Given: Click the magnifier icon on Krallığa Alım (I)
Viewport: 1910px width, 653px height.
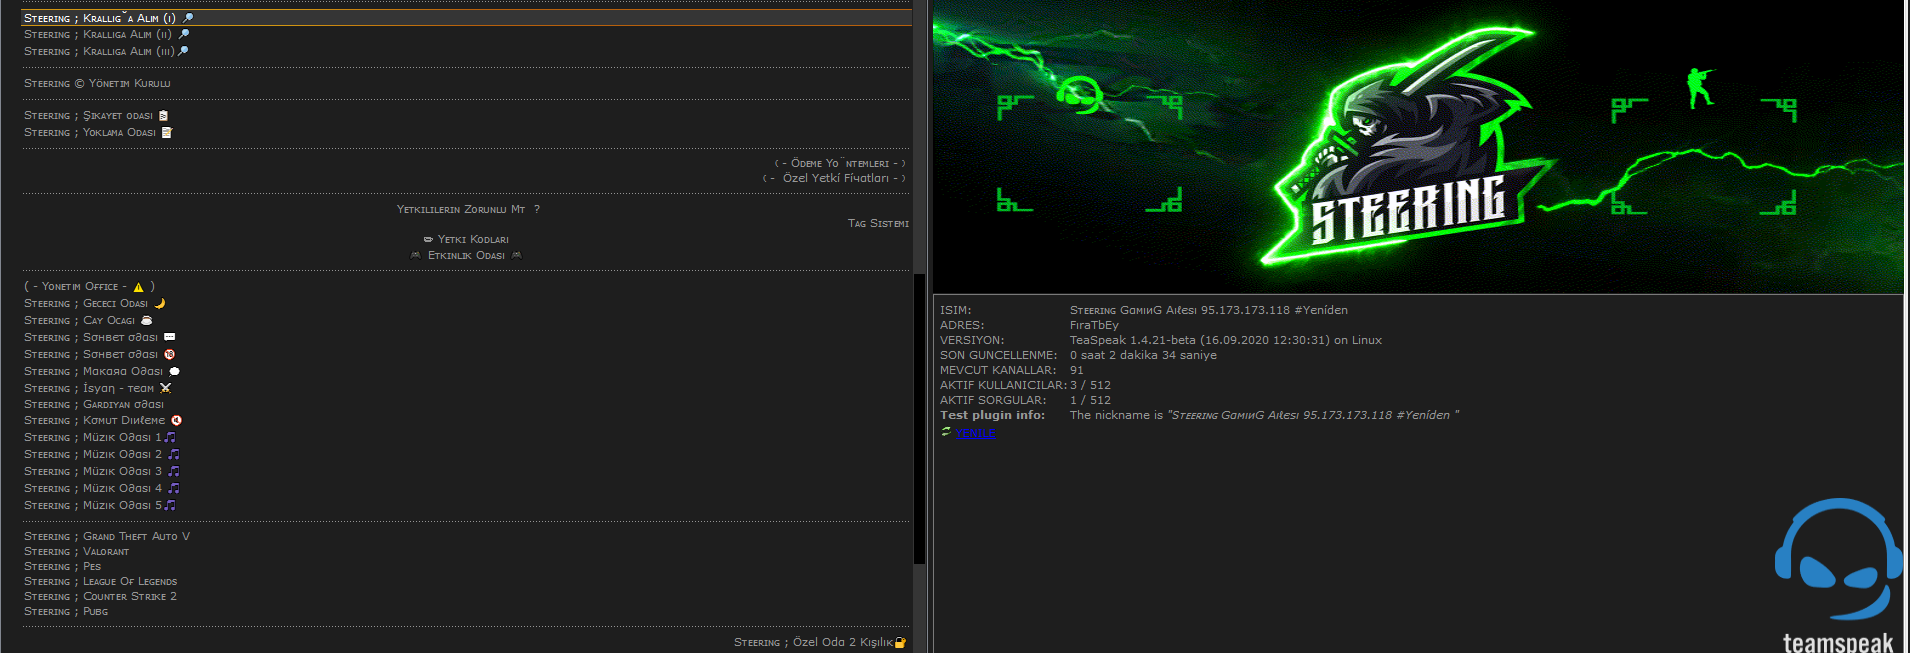Looking at the screenshot, I should tap(188, 18).
